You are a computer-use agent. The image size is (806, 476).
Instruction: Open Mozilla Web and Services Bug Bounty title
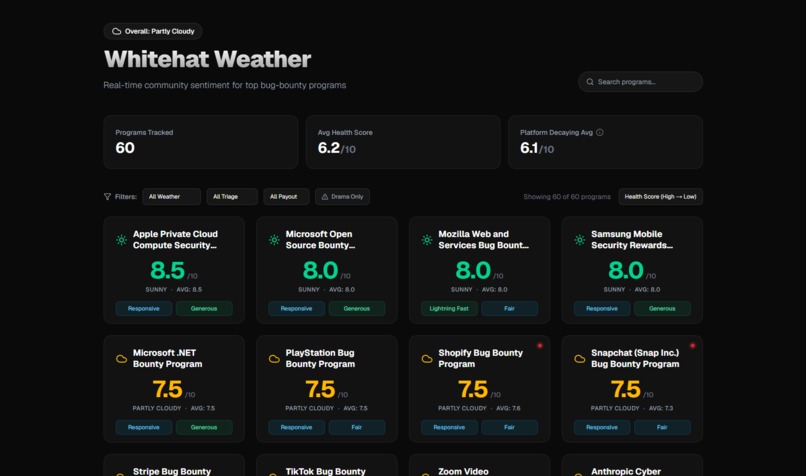(x=483, y=240)
